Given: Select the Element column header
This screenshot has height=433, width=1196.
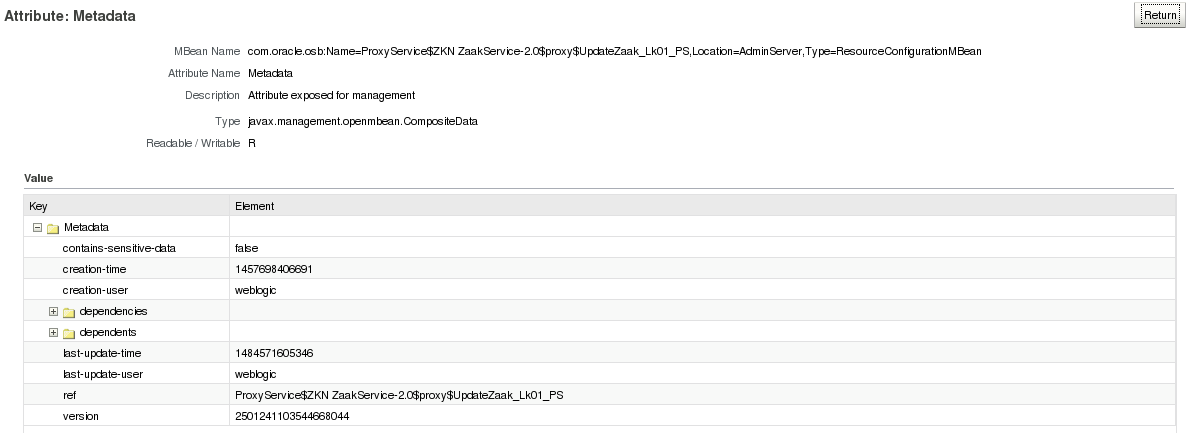Looking at the screenshot, I should tap(254, 206).
